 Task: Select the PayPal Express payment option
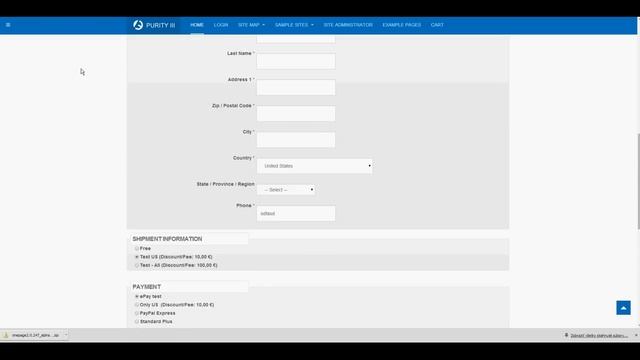click(137, 313)
